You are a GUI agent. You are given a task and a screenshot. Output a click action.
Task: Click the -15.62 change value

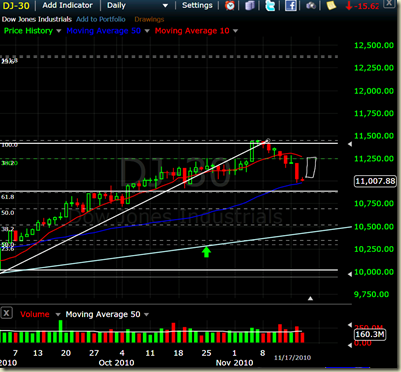click(x=367, y=6)
